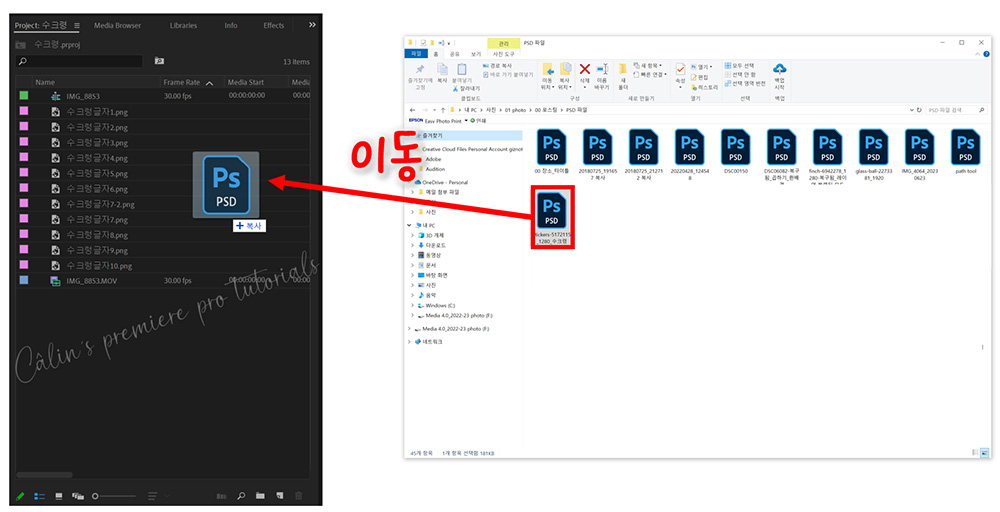Open 사진 도구 ribbon tab
The width and height of the screenshot is (1000, 512).
point(503,54)
